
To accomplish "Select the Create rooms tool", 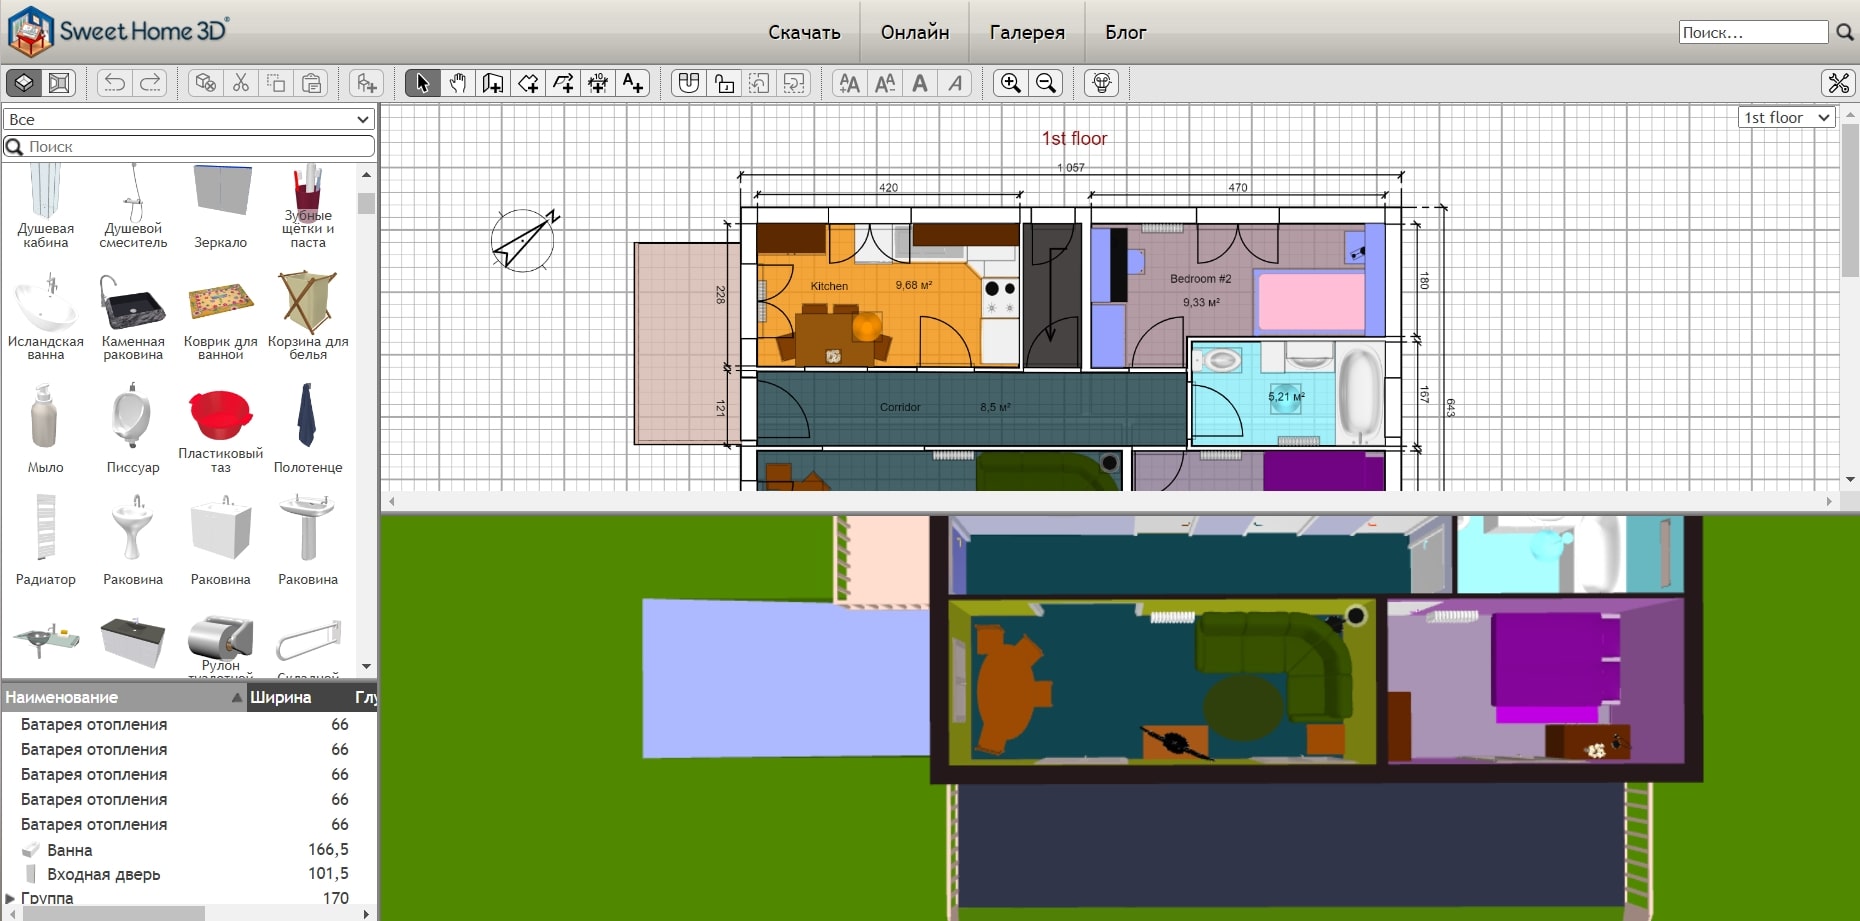I will coord(528,83).
